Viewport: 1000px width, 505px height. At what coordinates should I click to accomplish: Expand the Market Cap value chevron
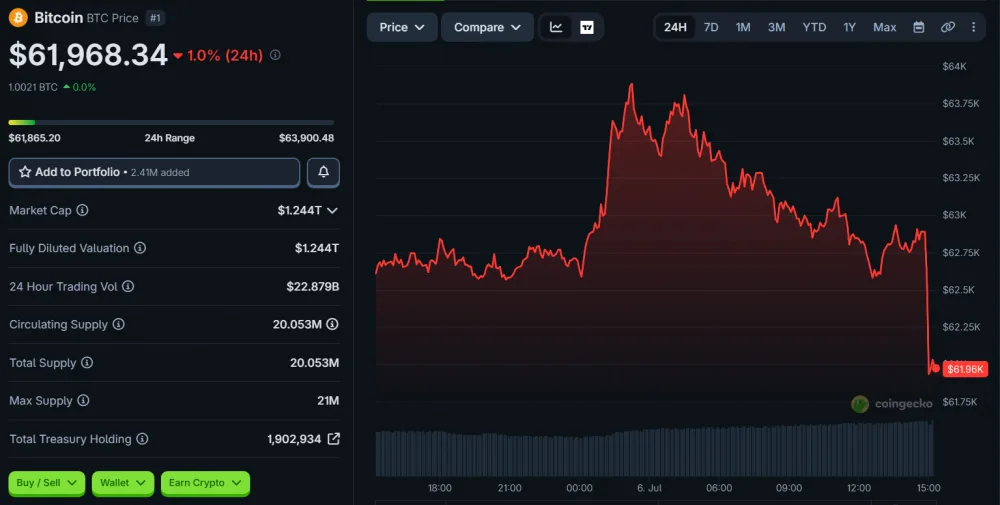pyautogui.click(x=332, y=210)
